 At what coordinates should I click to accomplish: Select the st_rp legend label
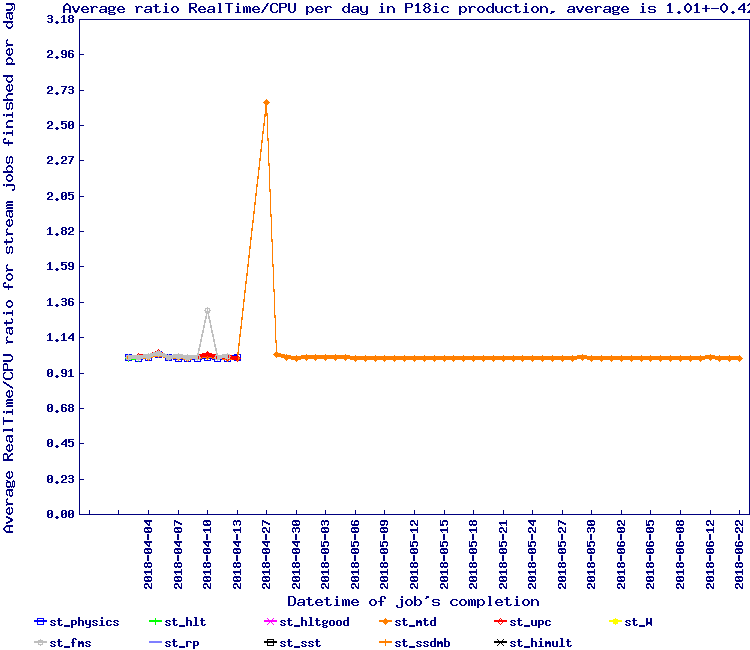182,643
